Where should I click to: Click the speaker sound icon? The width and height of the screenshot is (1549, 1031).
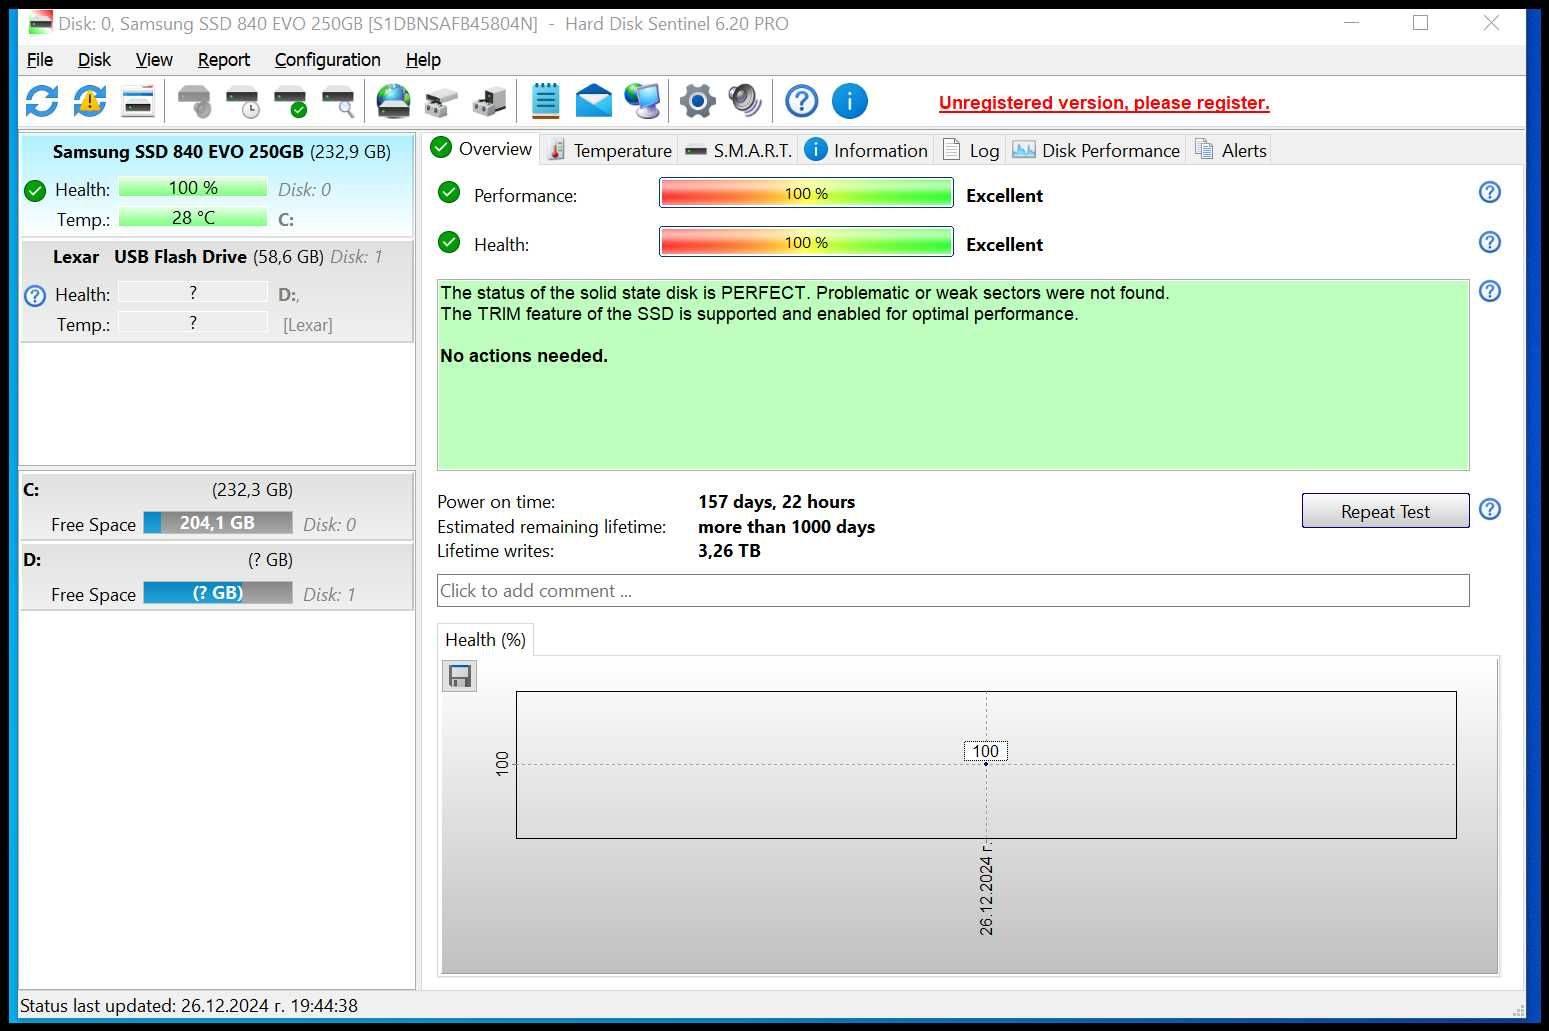point(745,101)
